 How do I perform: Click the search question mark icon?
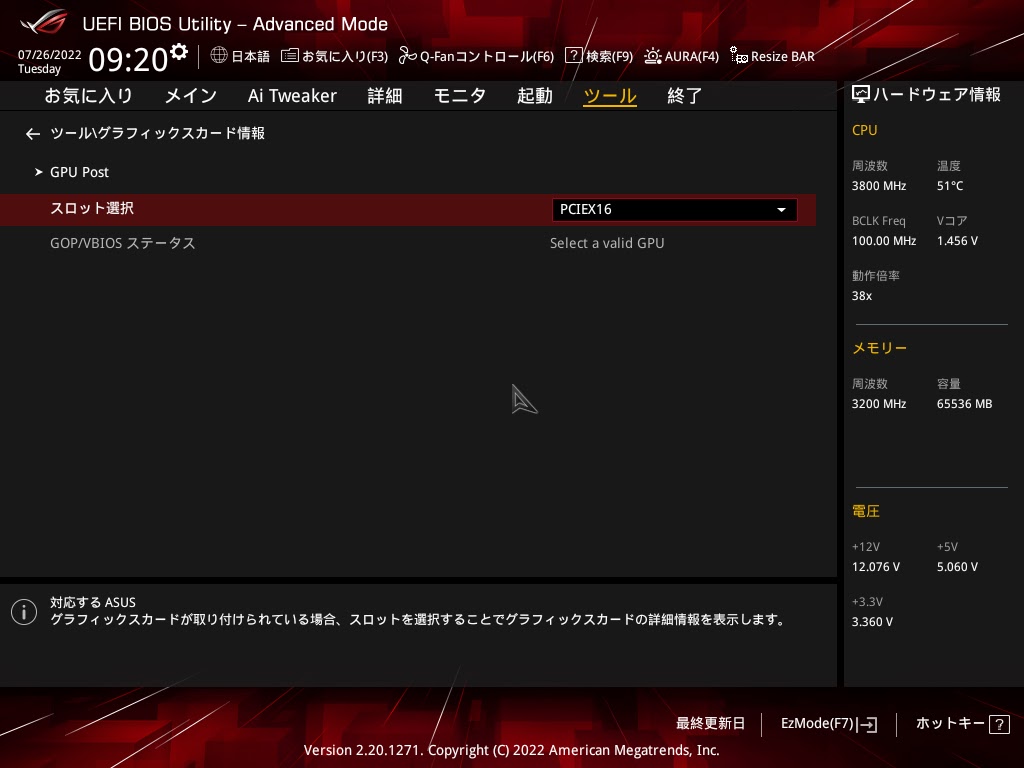coord(573,56)
